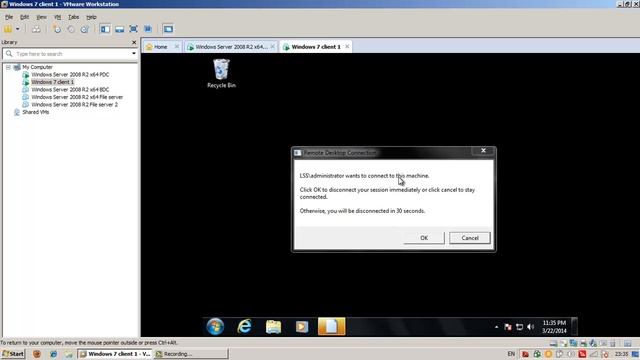Toggle the thumbnail bar view icon

[119, 29]
